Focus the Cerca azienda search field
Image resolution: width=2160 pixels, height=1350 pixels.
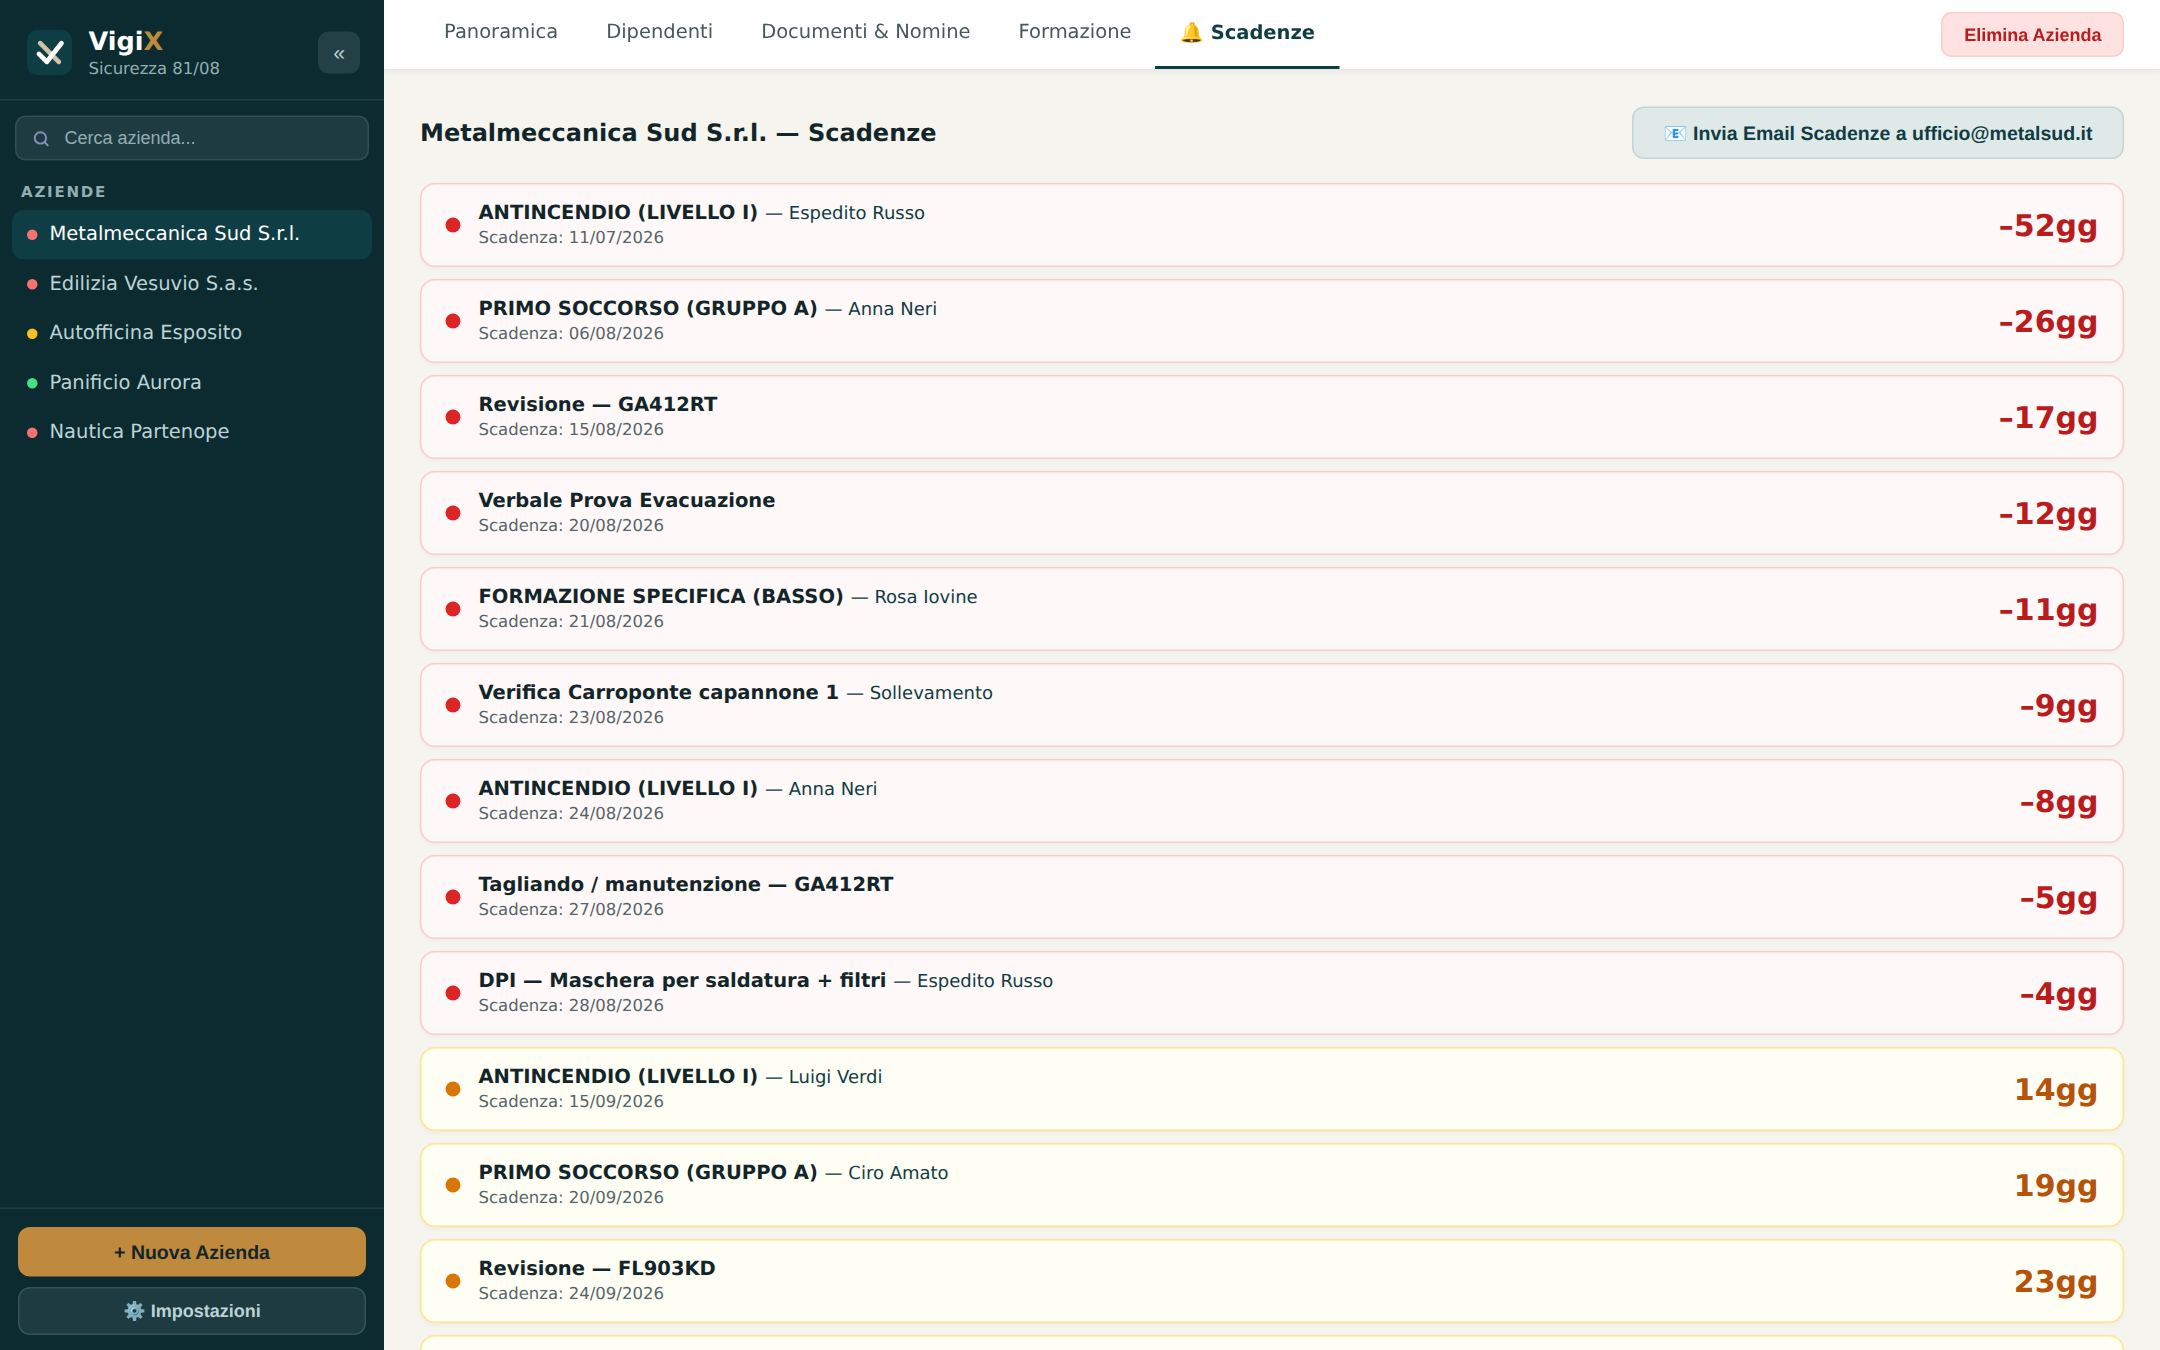(192, 138)
